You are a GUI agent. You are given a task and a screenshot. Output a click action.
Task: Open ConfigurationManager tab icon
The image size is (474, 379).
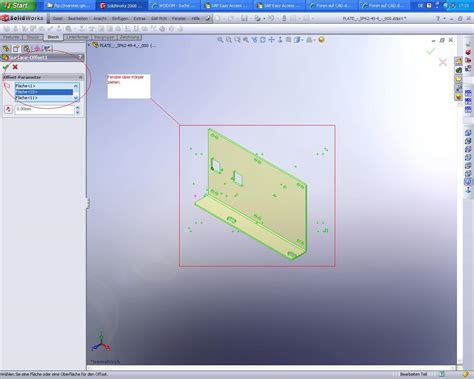tap(26, 49)
